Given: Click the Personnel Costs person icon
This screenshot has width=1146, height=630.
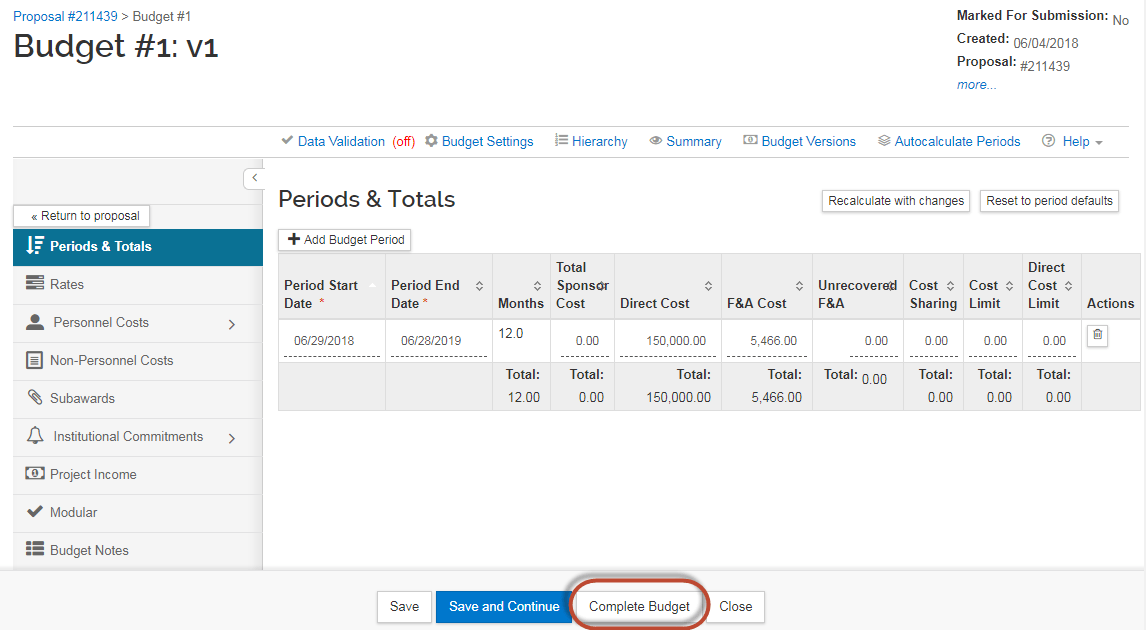Looking at the screenshot, I should (34, 322).
